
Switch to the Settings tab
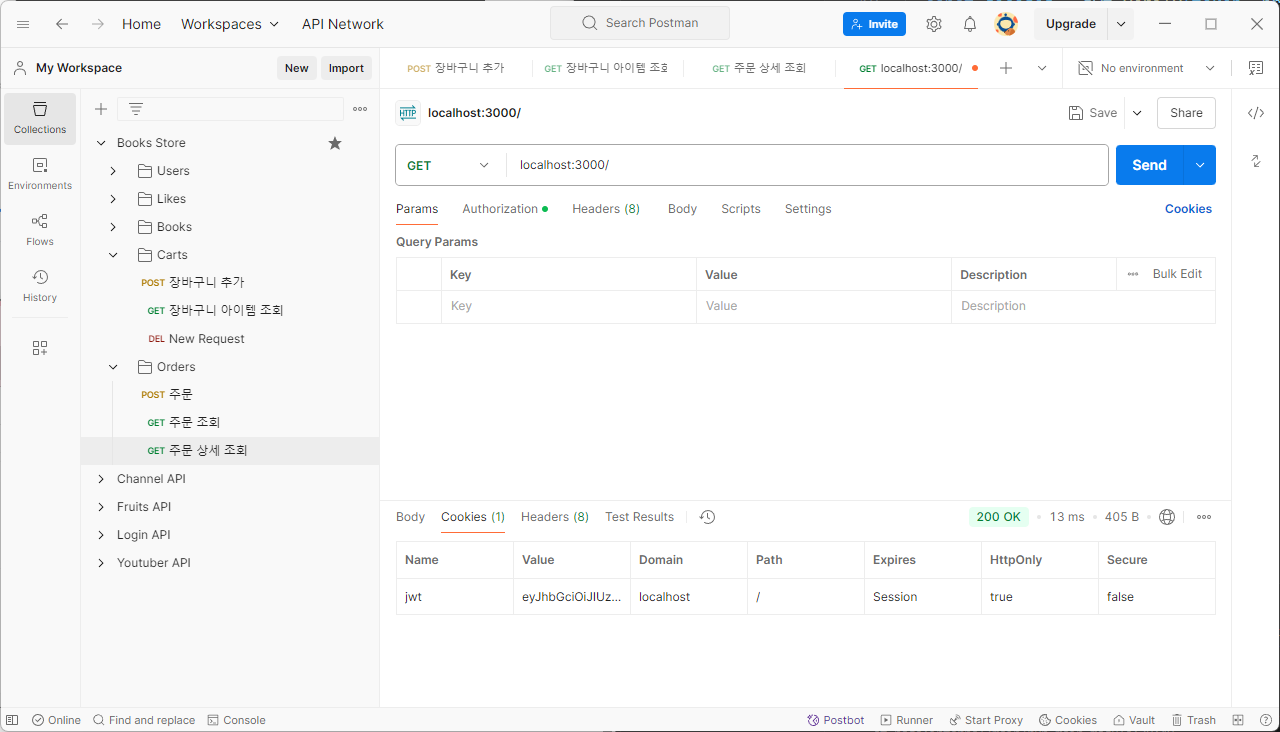808,209
